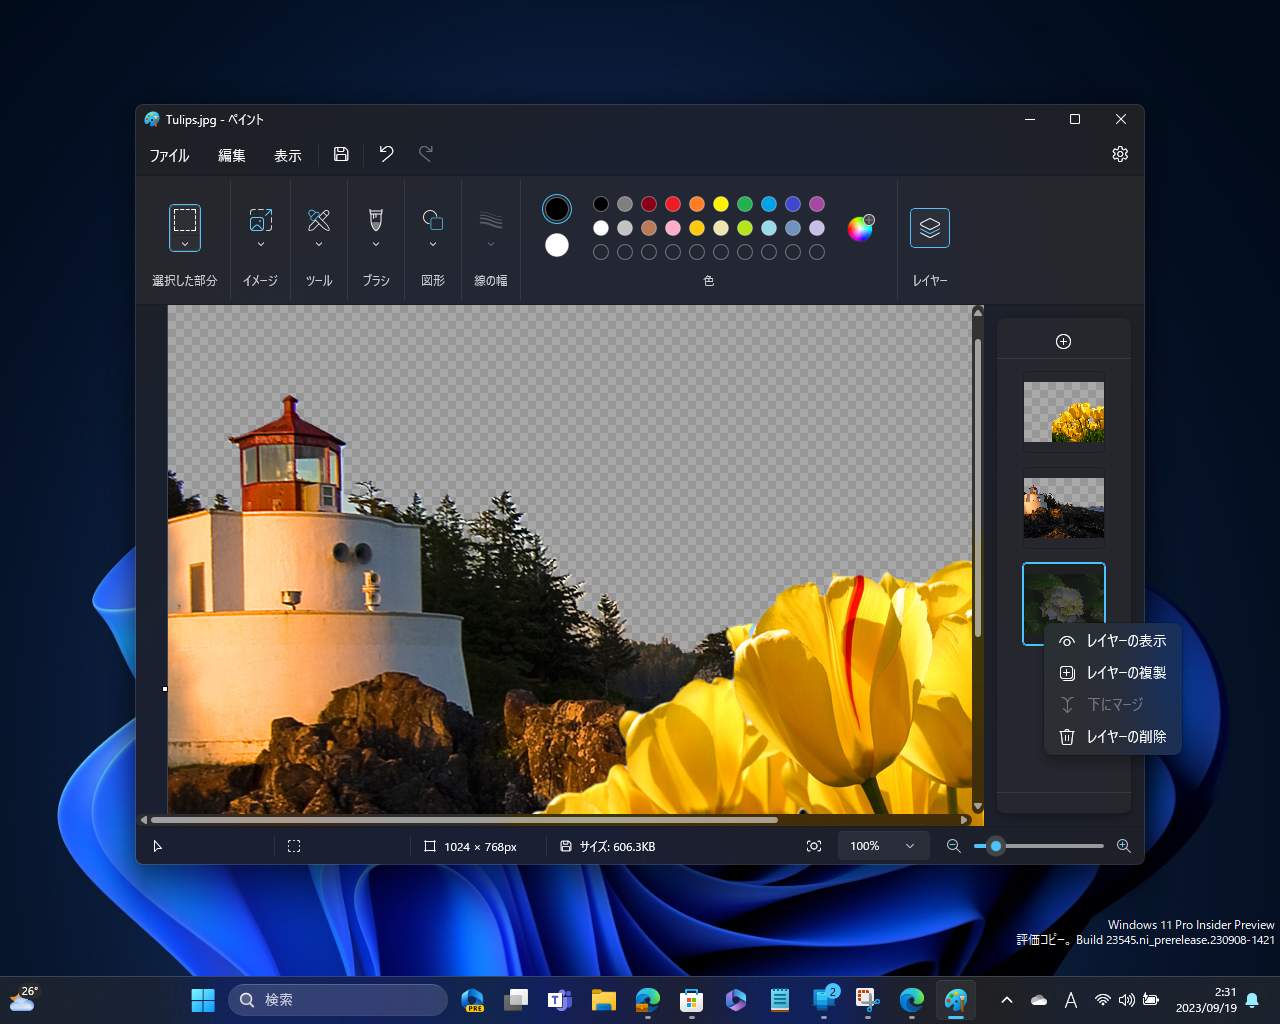Open the ファイル menu
This screenshot has height=1024, width=1280.
(169, 155)
